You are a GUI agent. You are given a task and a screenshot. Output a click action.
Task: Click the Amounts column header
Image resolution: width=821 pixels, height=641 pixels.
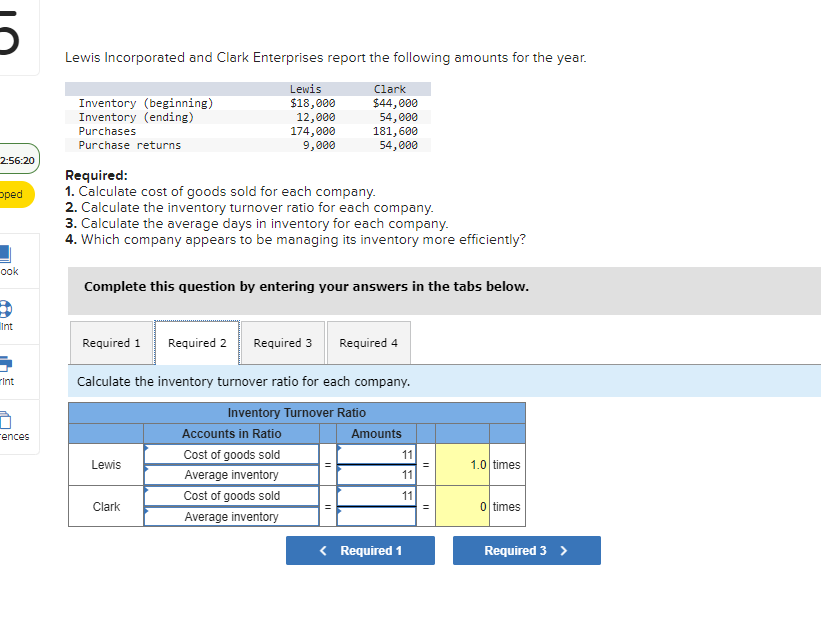pyautogui.click(x=376, y=434)
